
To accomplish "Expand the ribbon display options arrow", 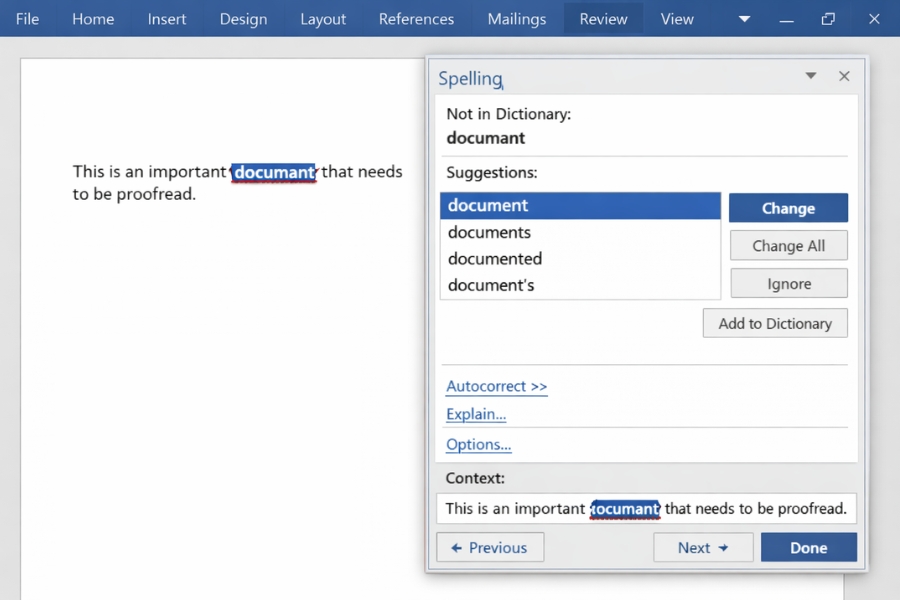I will coord(744,19).
